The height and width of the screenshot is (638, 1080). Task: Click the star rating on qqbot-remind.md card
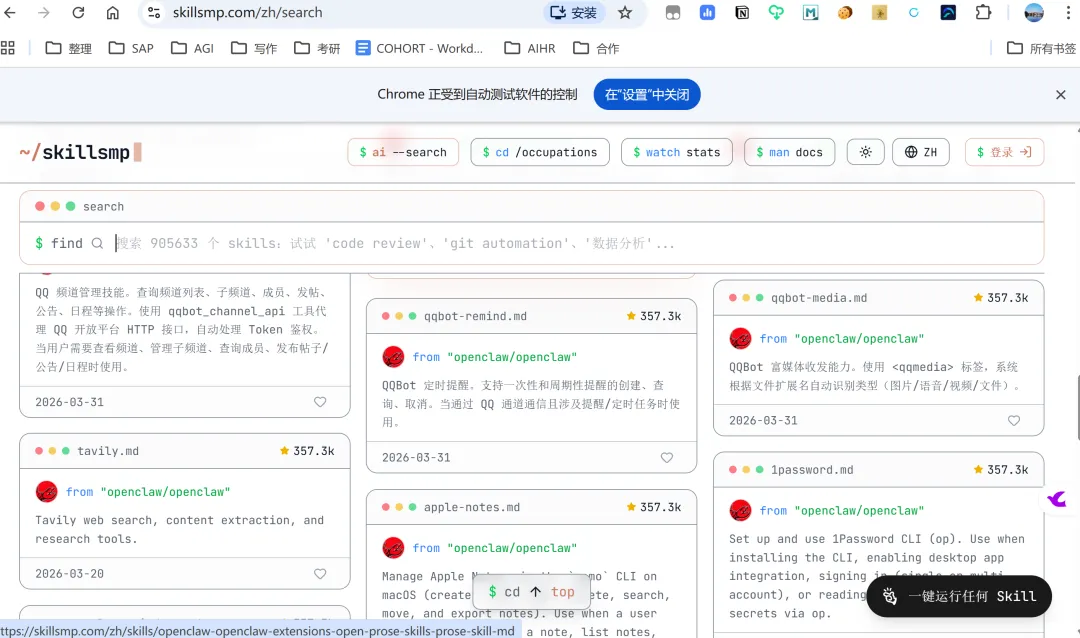coord(654,316)
